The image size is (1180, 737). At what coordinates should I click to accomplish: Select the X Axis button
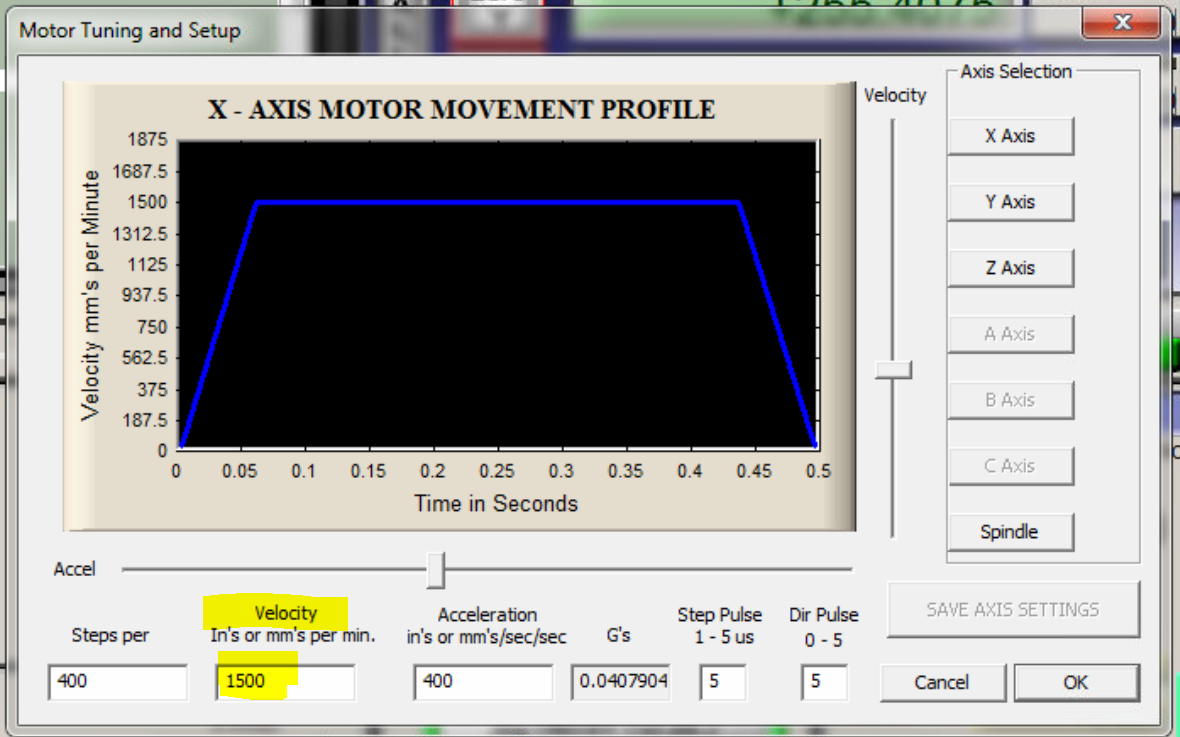[x=1010, y=136]
